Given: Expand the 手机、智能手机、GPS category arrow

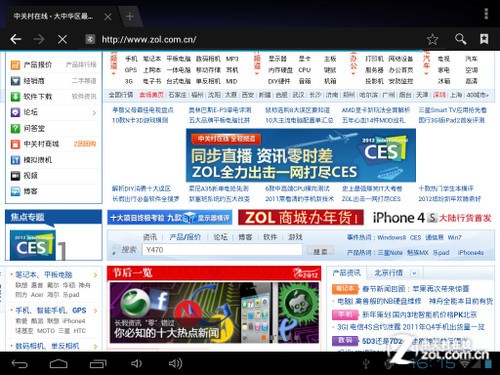Looking at the screenshot, I should (x=96, y=311).
